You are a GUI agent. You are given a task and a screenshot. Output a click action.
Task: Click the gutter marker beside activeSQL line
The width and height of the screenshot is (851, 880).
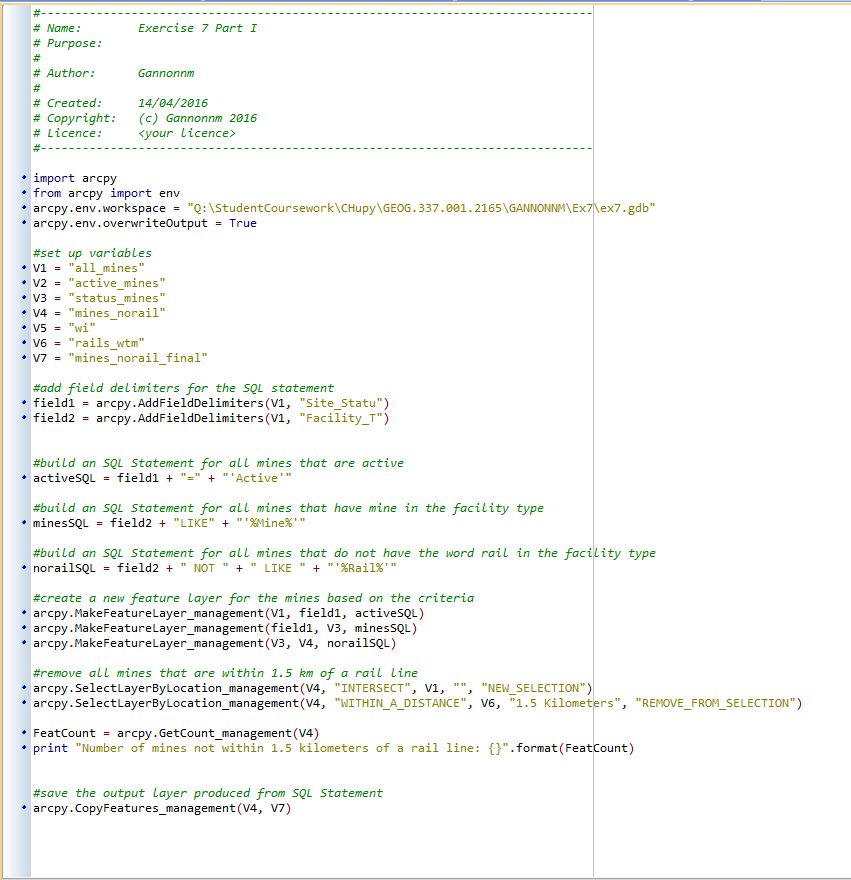tap(25, 477)
